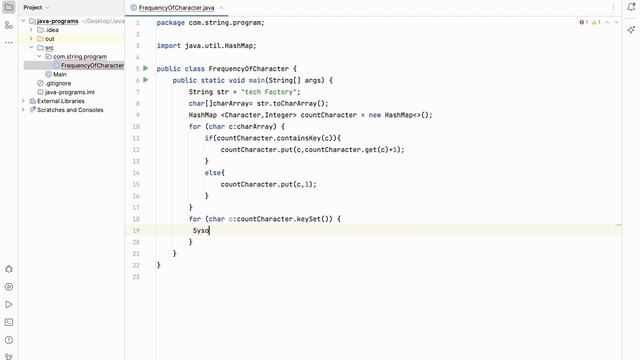Click the error count indicator in editor

[x=584, y=22]
